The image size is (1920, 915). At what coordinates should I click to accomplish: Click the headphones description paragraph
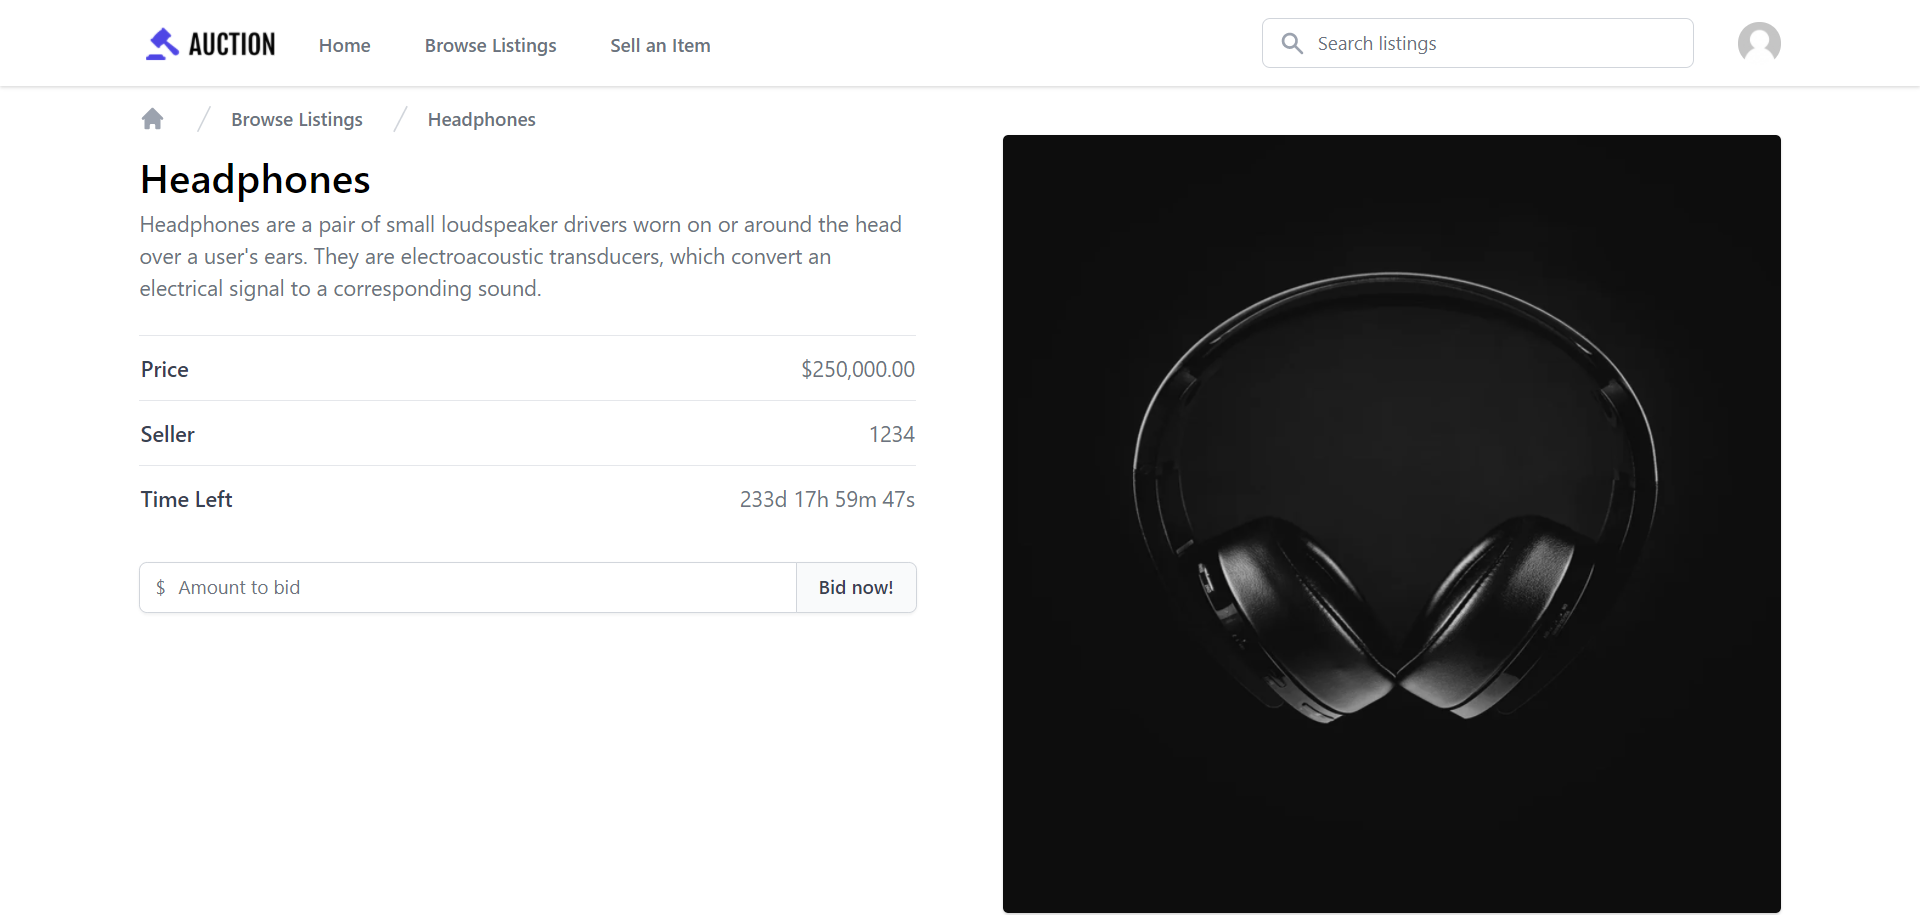pos(520,257)
